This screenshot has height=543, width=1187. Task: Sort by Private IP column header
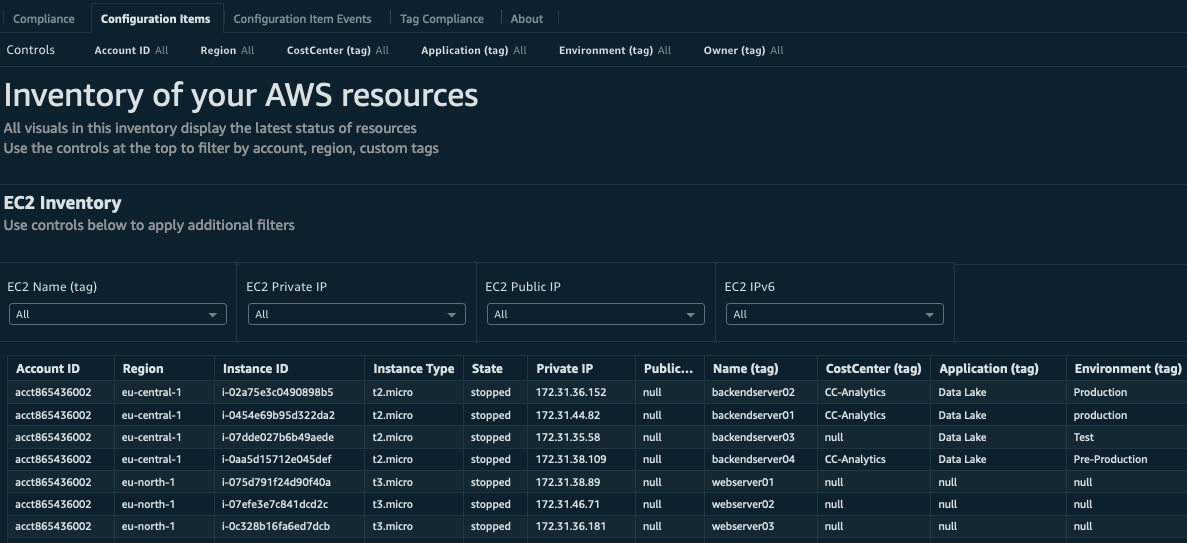[564, 369]
